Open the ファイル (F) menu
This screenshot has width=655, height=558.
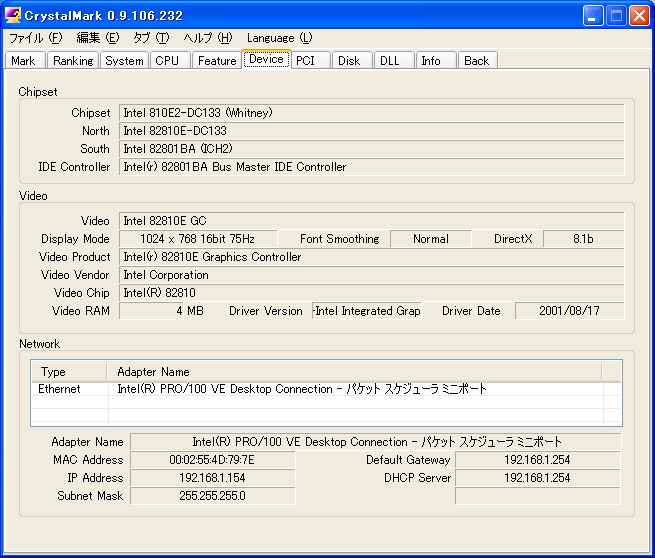[x=36, y=38]
